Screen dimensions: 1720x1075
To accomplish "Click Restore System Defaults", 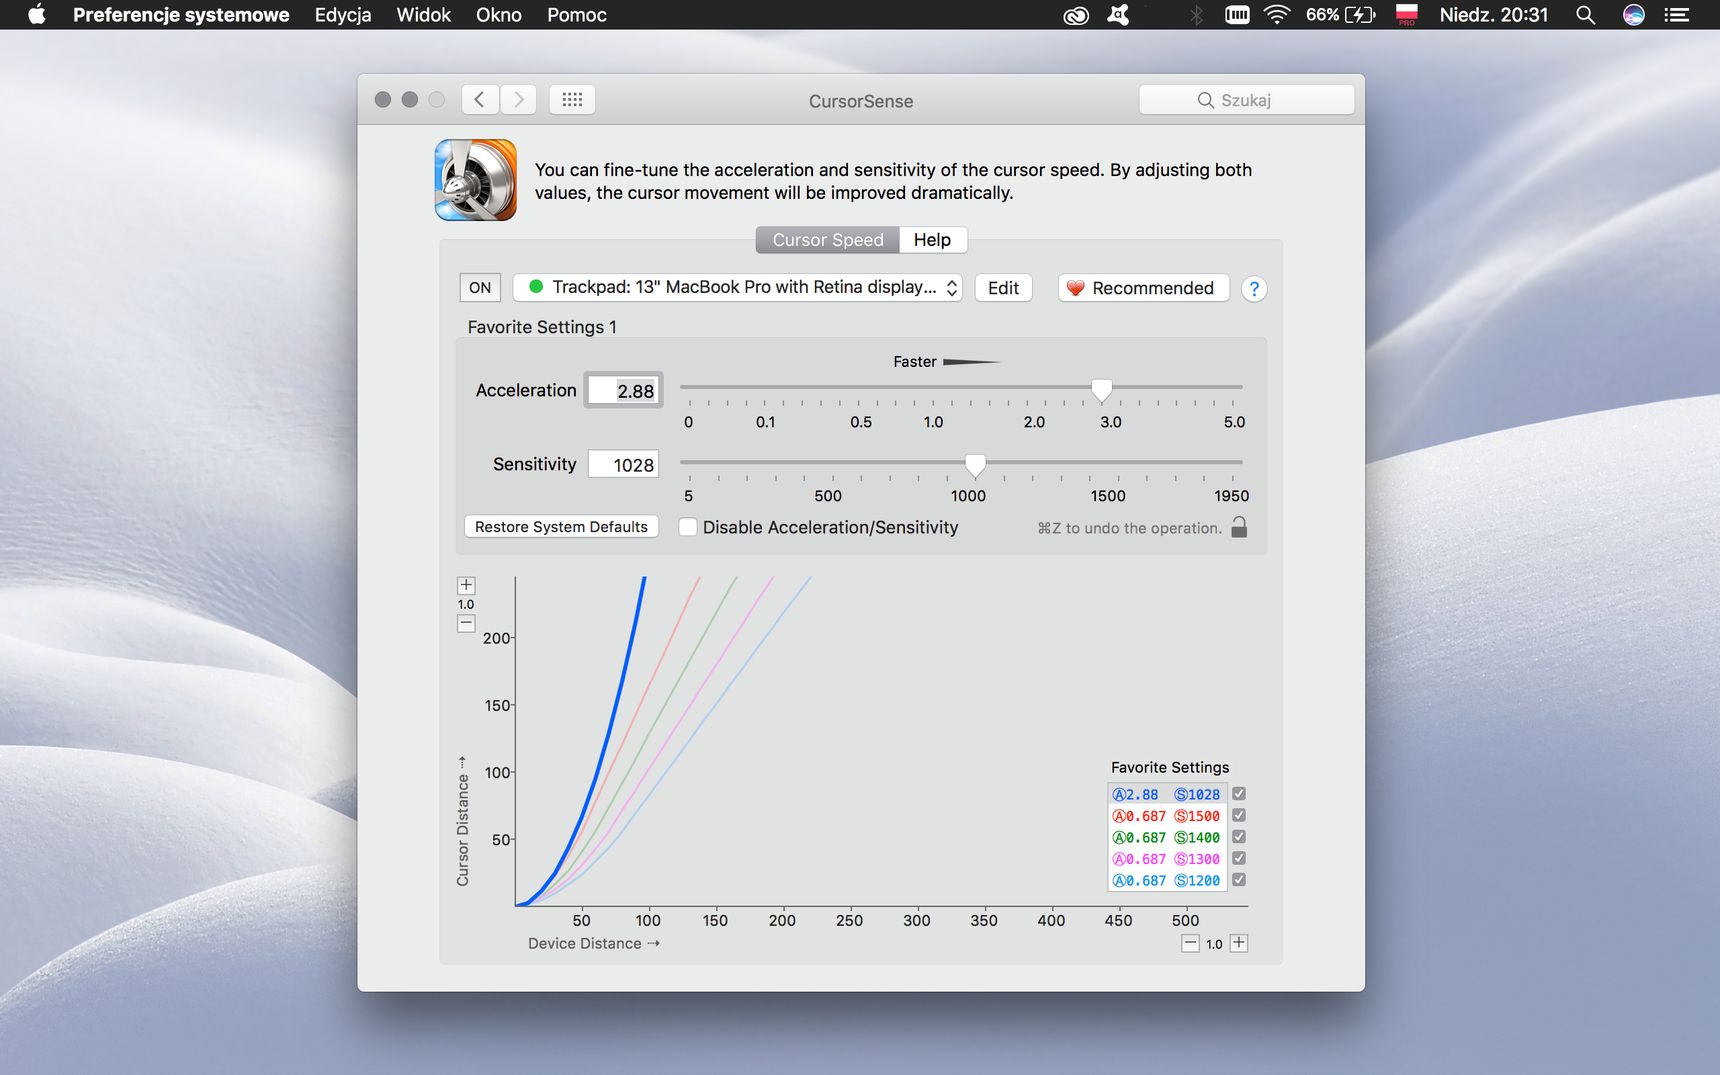I will point(561,527).
